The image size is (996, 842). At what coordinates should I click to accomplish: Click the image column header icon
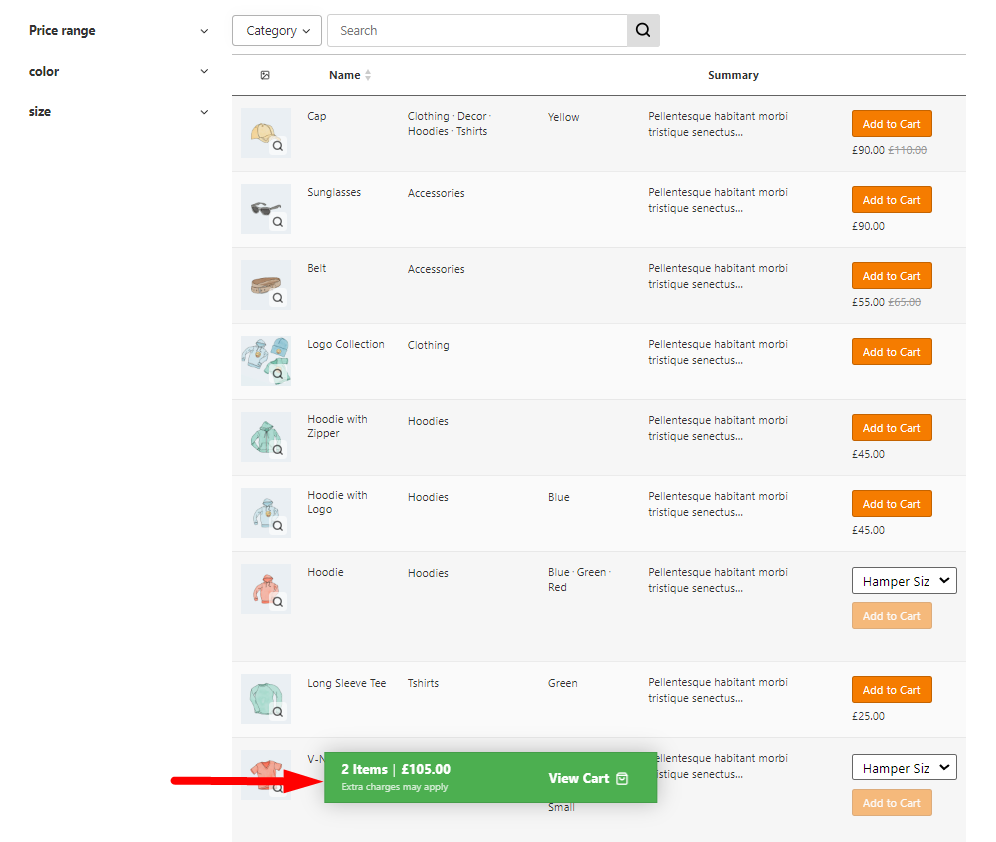pos(265,75)
